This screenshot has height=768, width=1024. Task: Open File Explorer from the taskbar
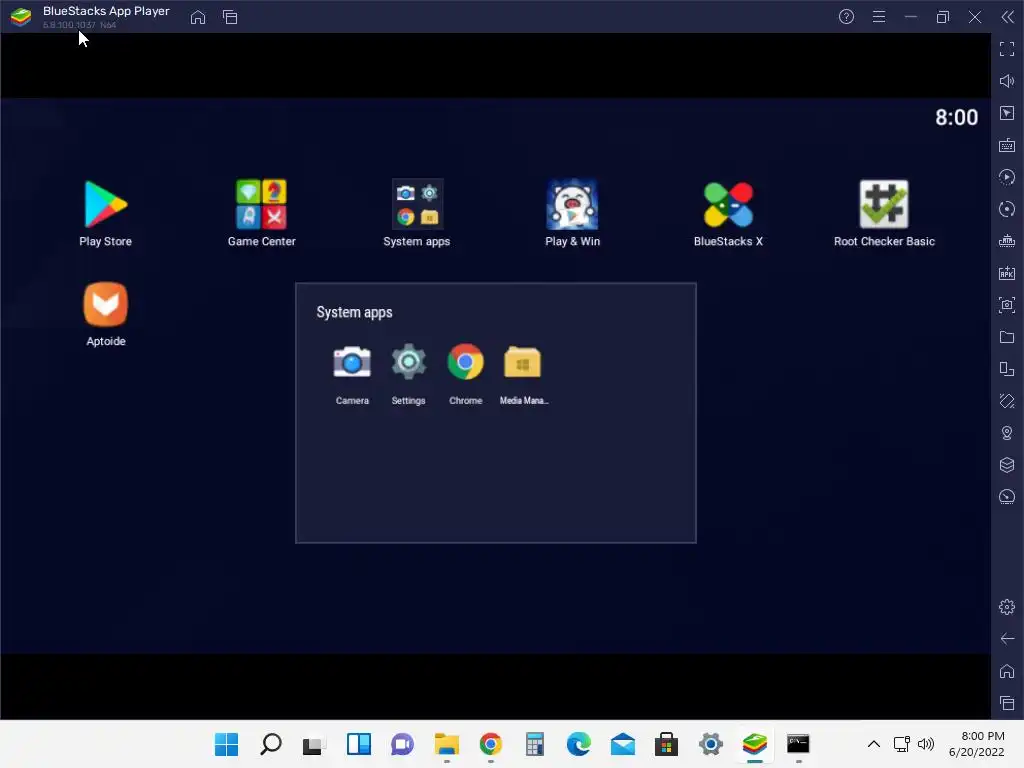[447, 744]
